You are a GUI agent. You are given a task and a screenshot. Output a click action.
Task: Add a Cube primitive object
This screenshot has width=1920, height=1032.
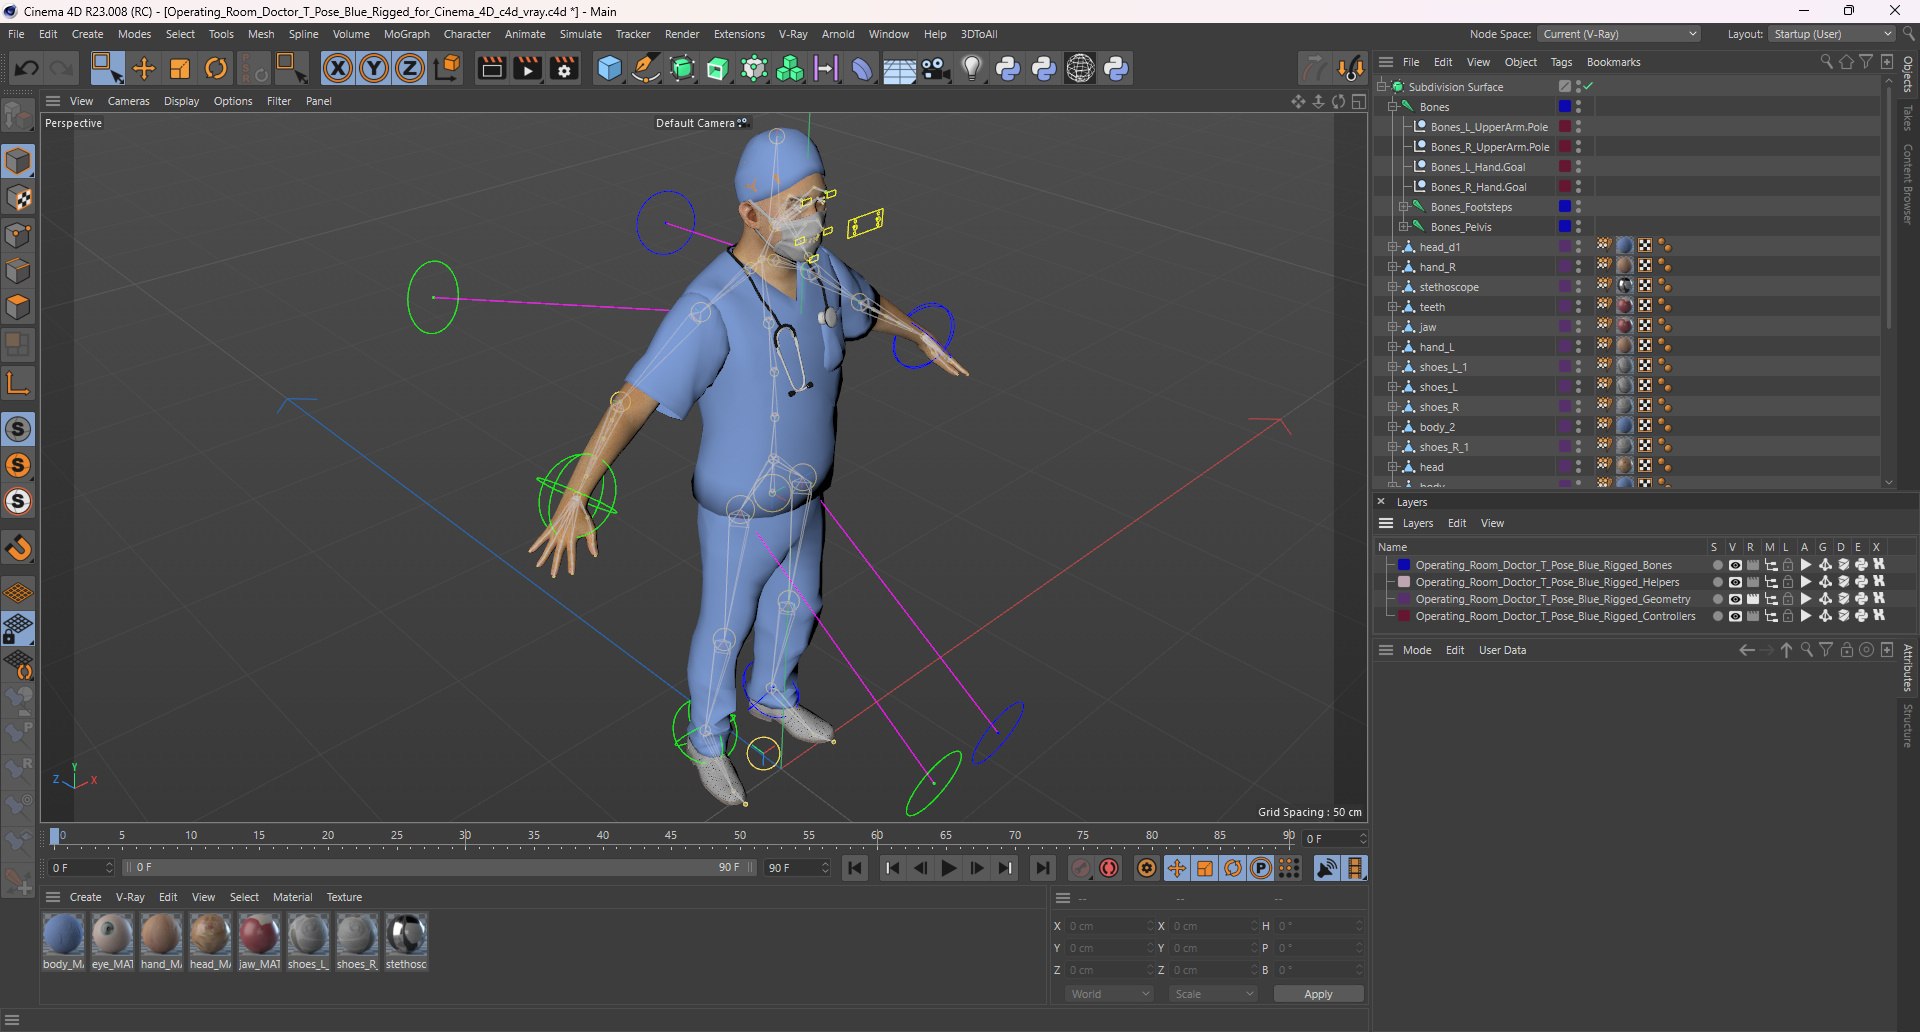[609, 68]
